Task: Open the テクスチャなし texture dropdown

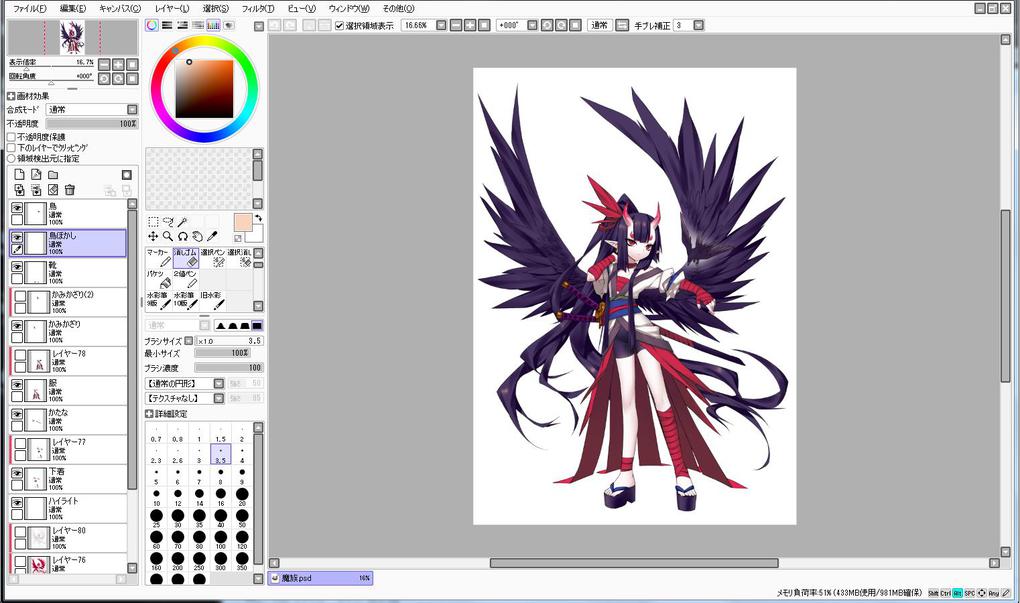Action: 219,398
